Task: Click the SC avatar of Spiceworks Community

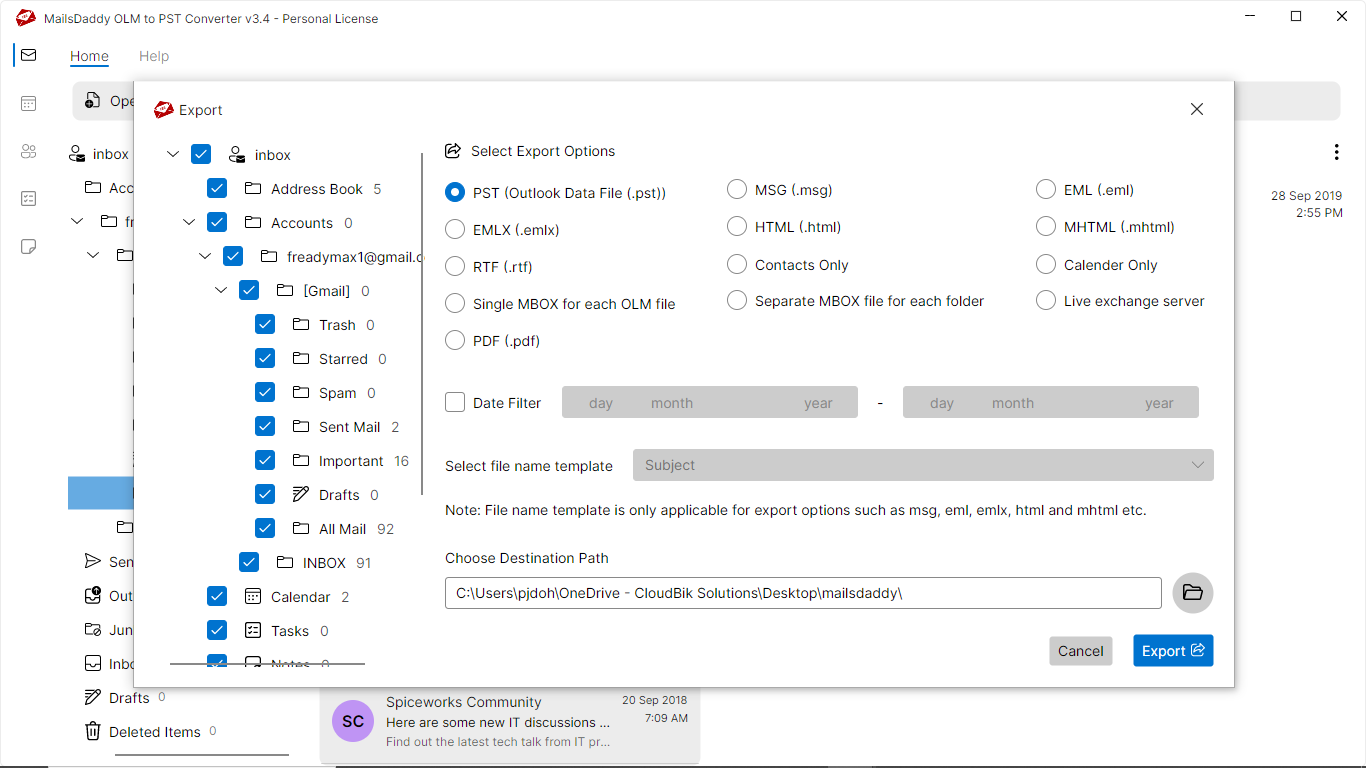Action: (x=352, y=721)
